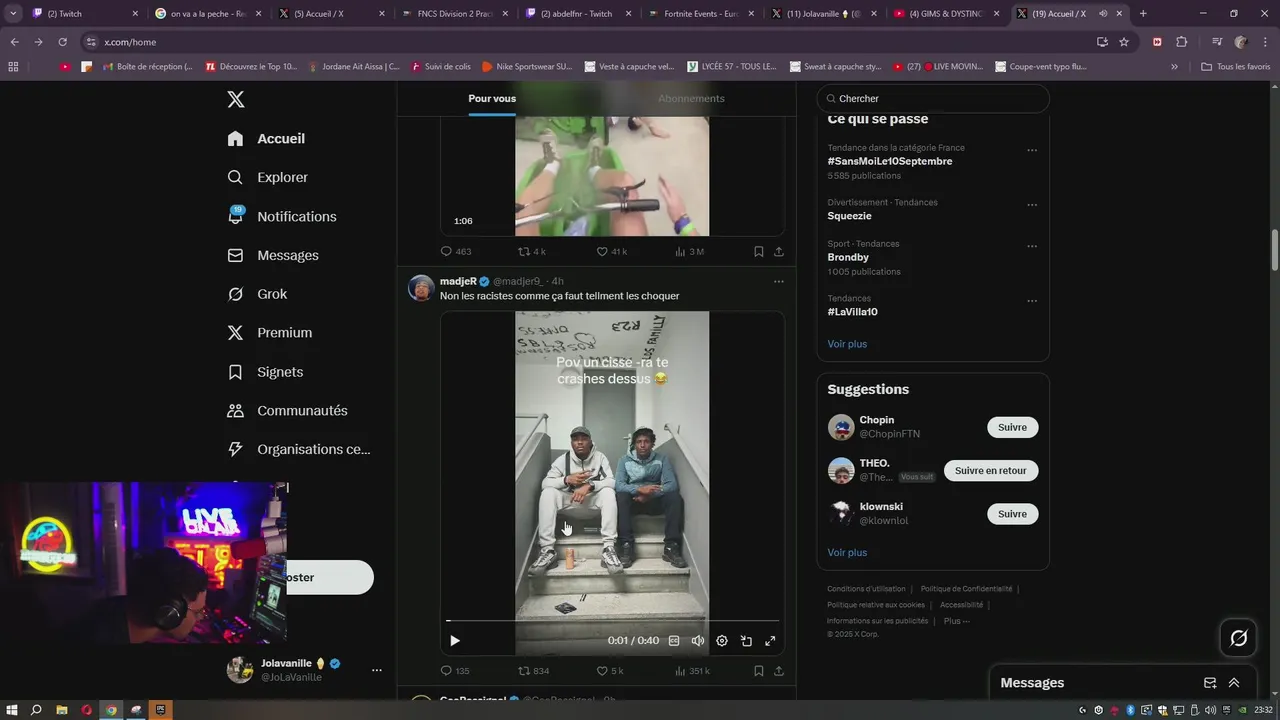
Task: Bookmark madjeR's post
Action: click(759, 671)
